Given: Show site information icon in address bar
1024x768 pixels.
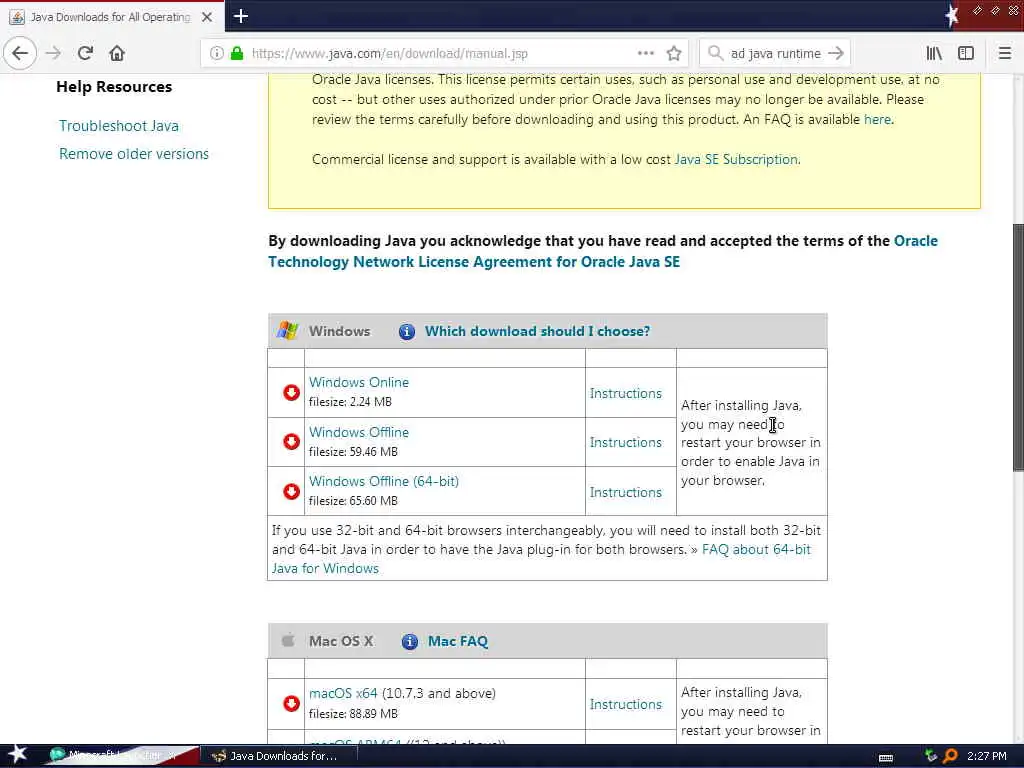Looking at the screenshot, I should [217, 54].
